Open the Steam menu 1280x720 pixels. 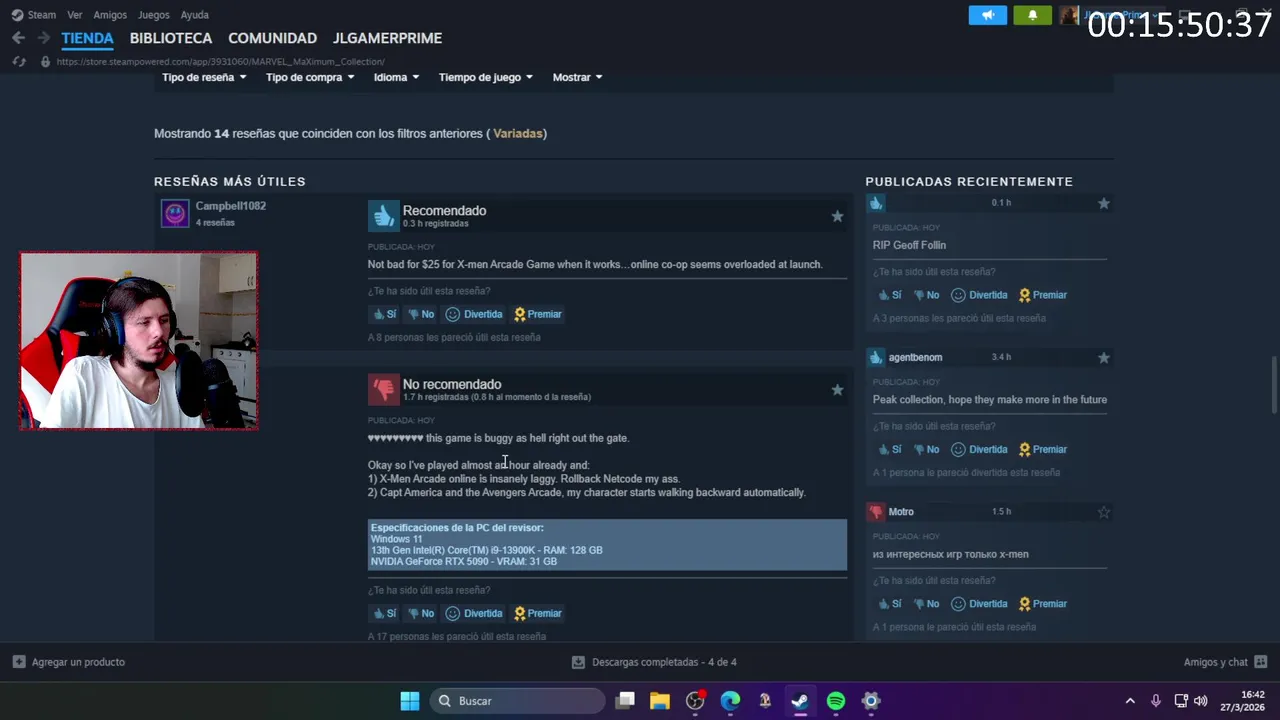pyautogui.click(x=42, y=15)
